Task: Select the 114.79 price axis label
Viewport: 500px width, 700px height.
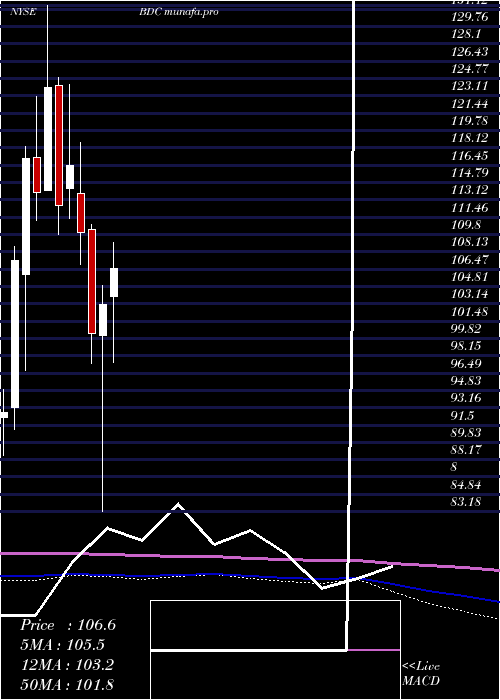Action: pos(469,173)
